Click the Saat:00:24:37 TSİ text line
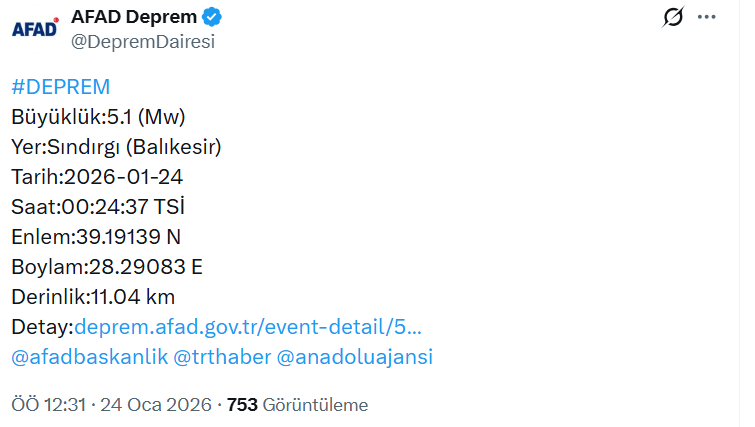This screenshot has width=755, height=427. pos(98,207)
